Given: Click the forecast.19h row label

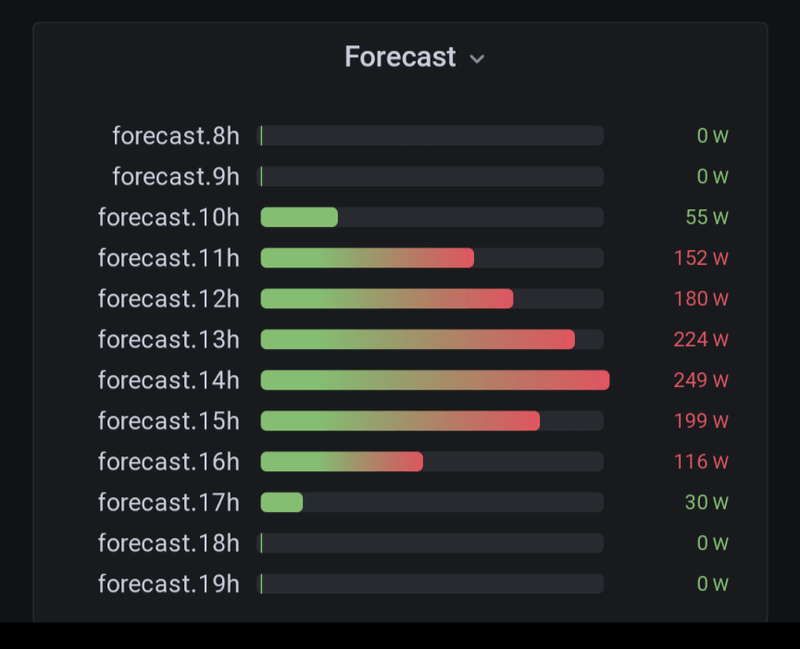Looking at the screenshot, I should pyautogui.click(x=169, y=584).
